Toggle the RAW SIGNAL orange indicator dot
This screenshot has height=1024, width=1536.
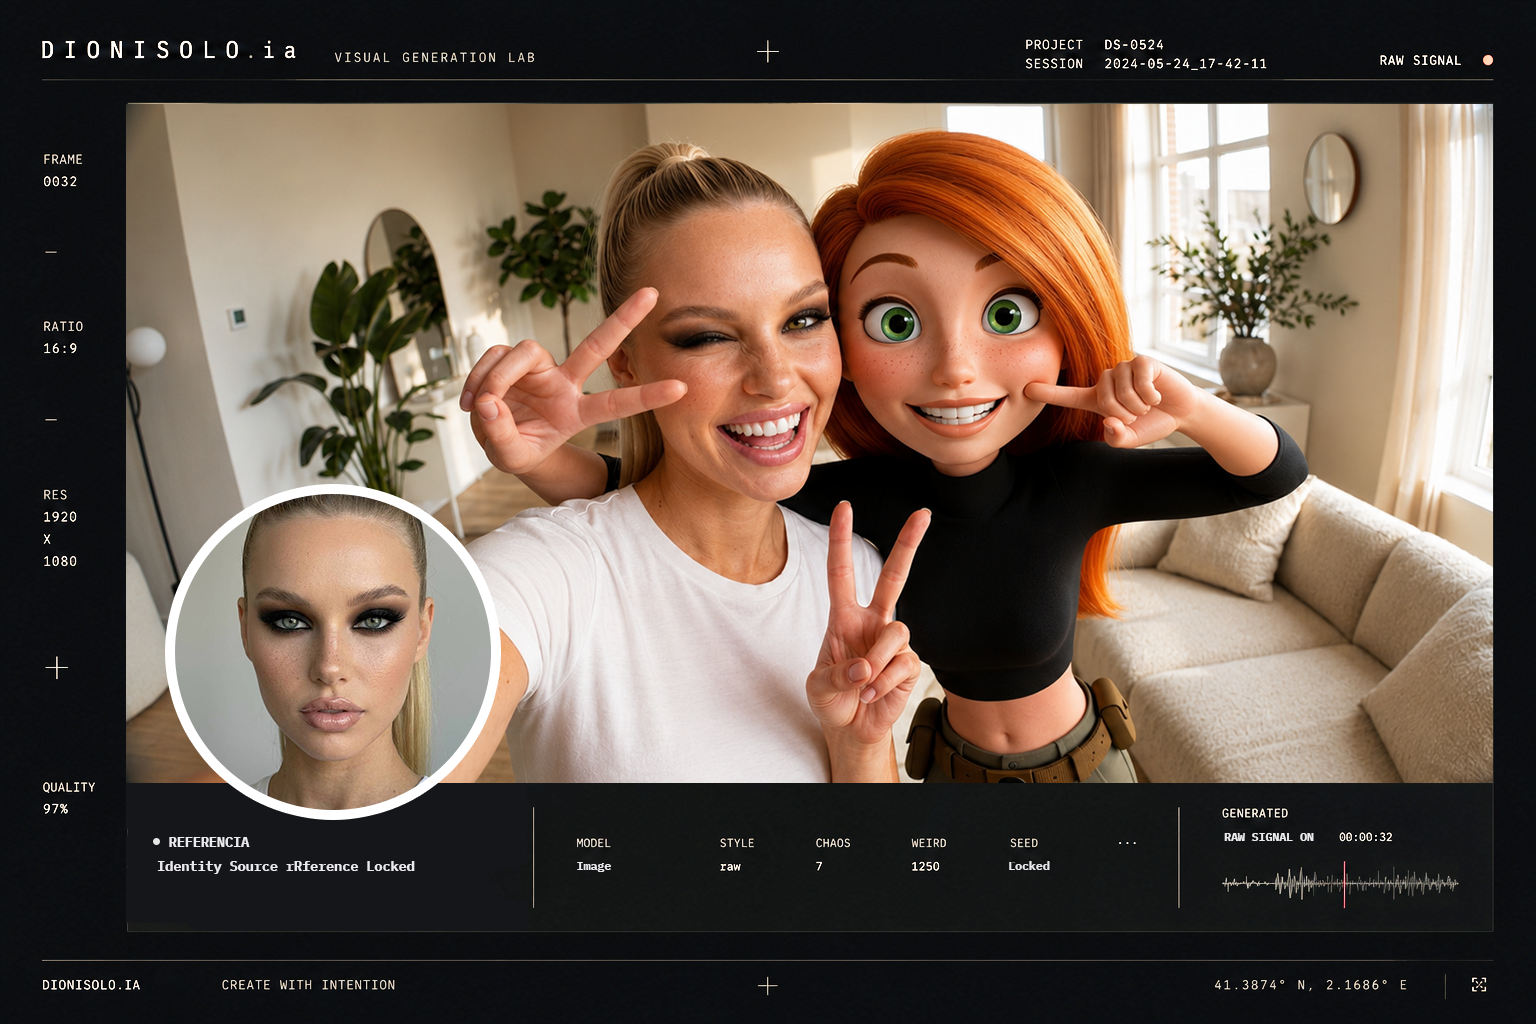click(x=1488, y=61)
